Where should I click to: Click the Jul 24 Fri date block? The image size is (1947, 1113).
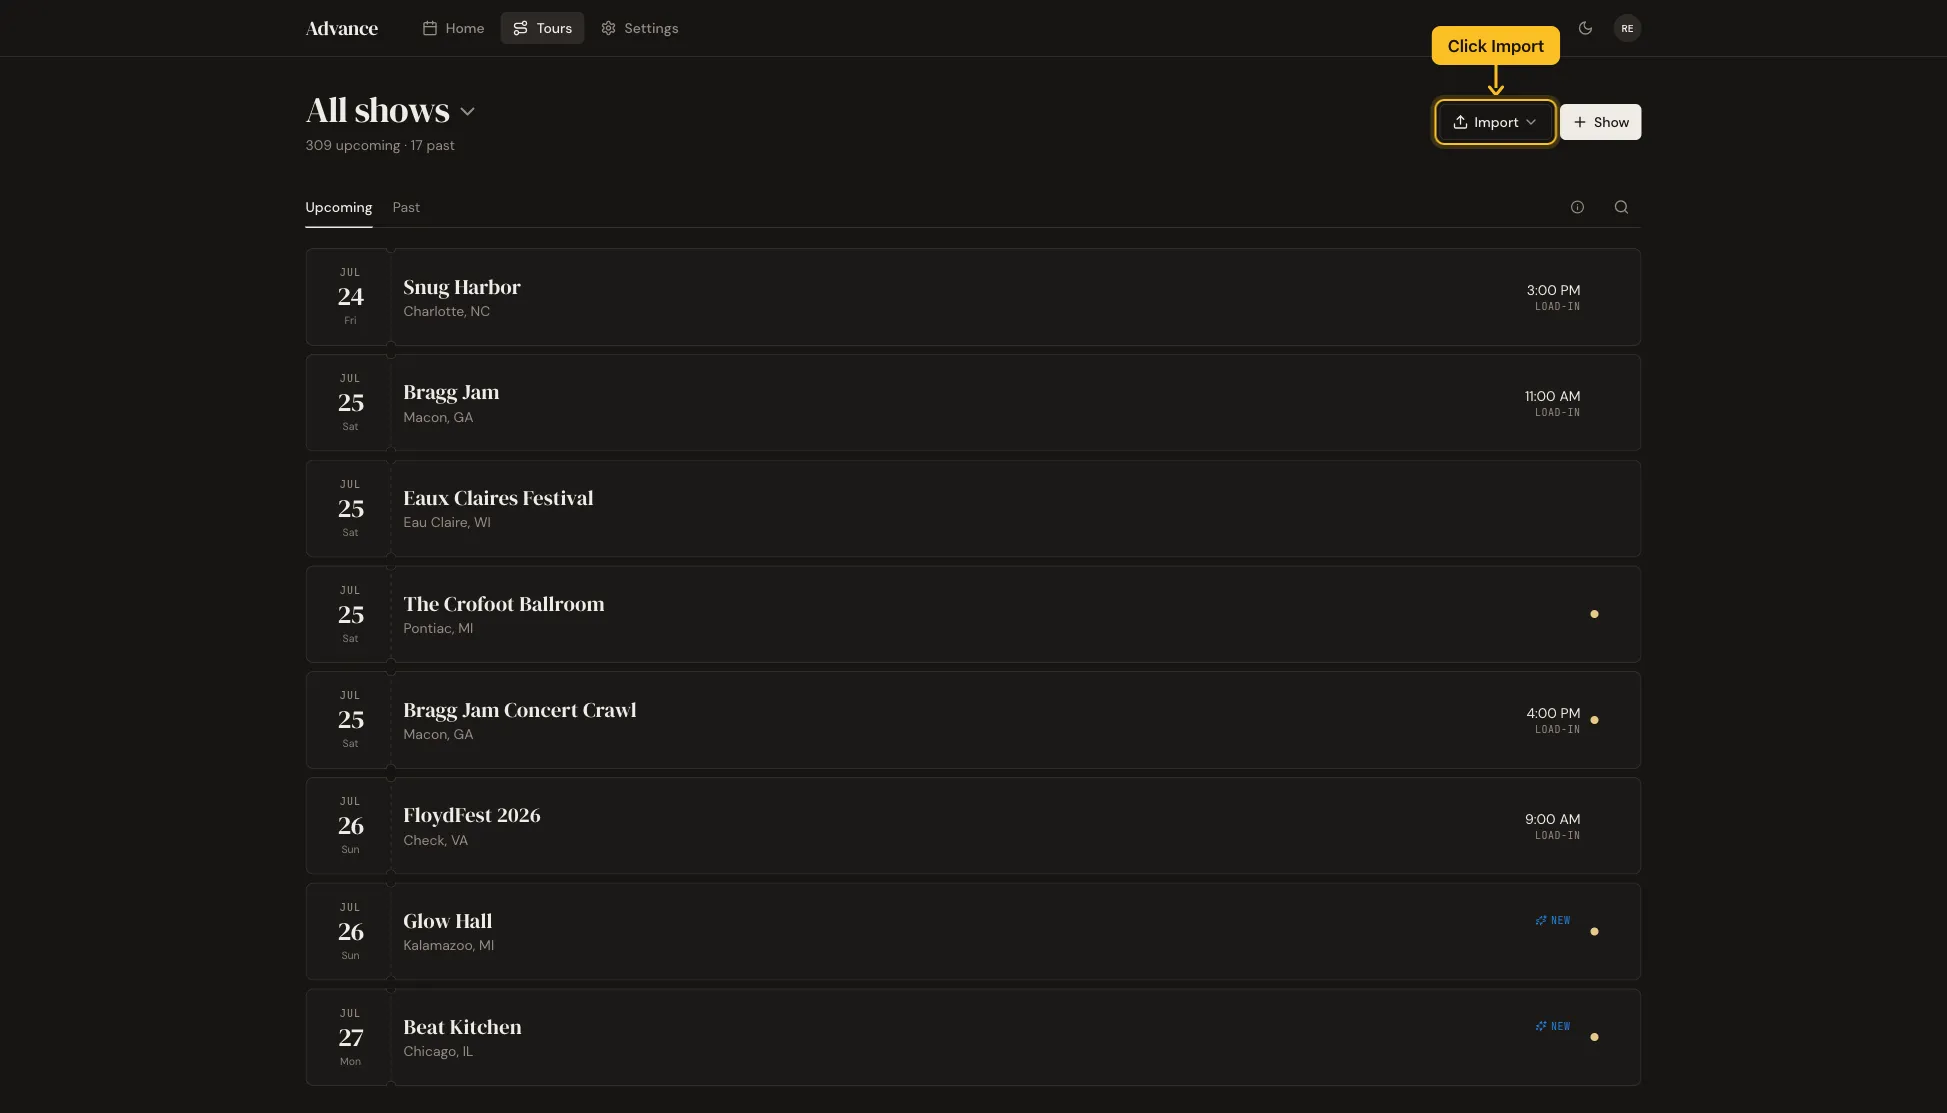350,297
